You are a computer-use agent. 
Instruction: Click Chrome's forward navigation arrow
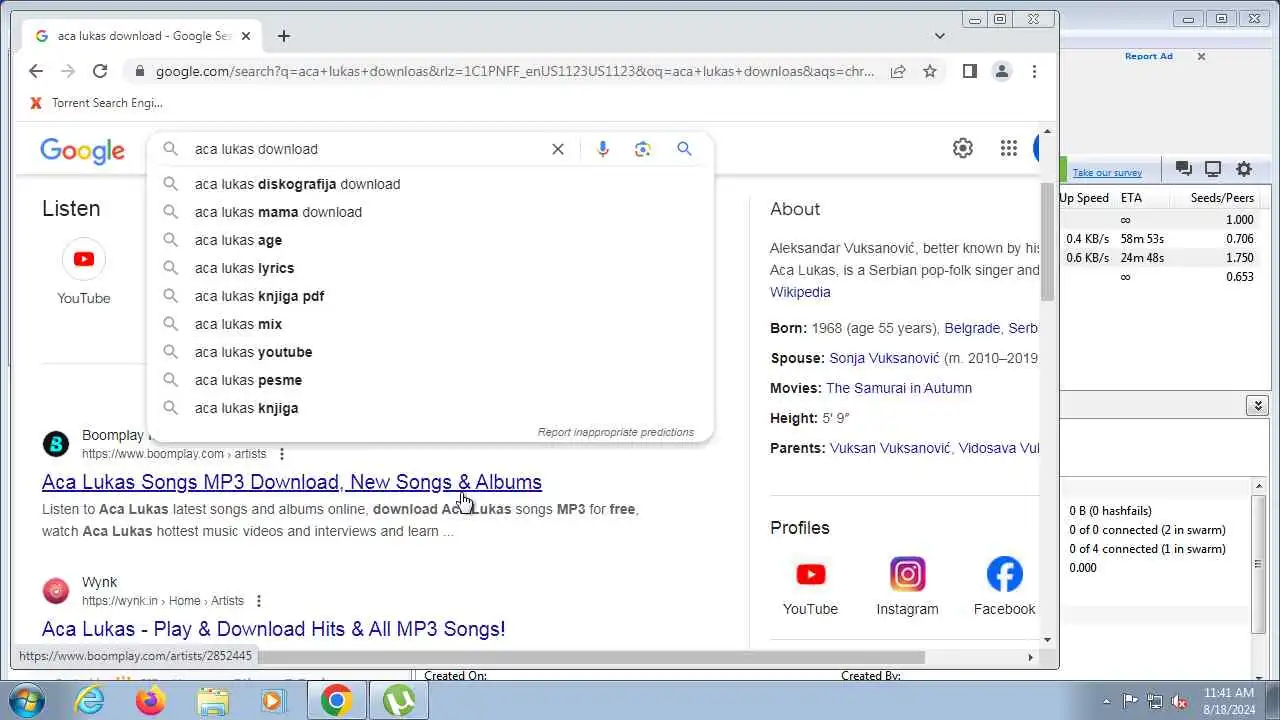tap(68, 71)
